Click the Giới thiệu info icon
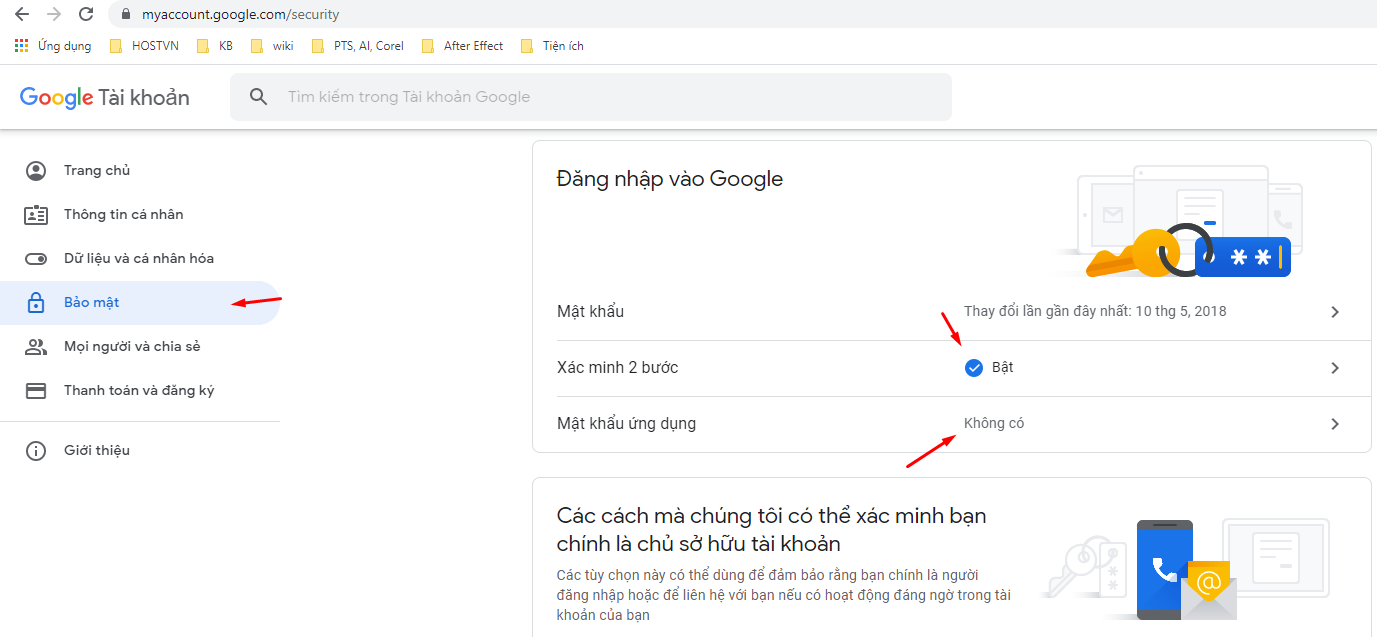Viewport: 1377px width, 637px height. click(36, 451)
